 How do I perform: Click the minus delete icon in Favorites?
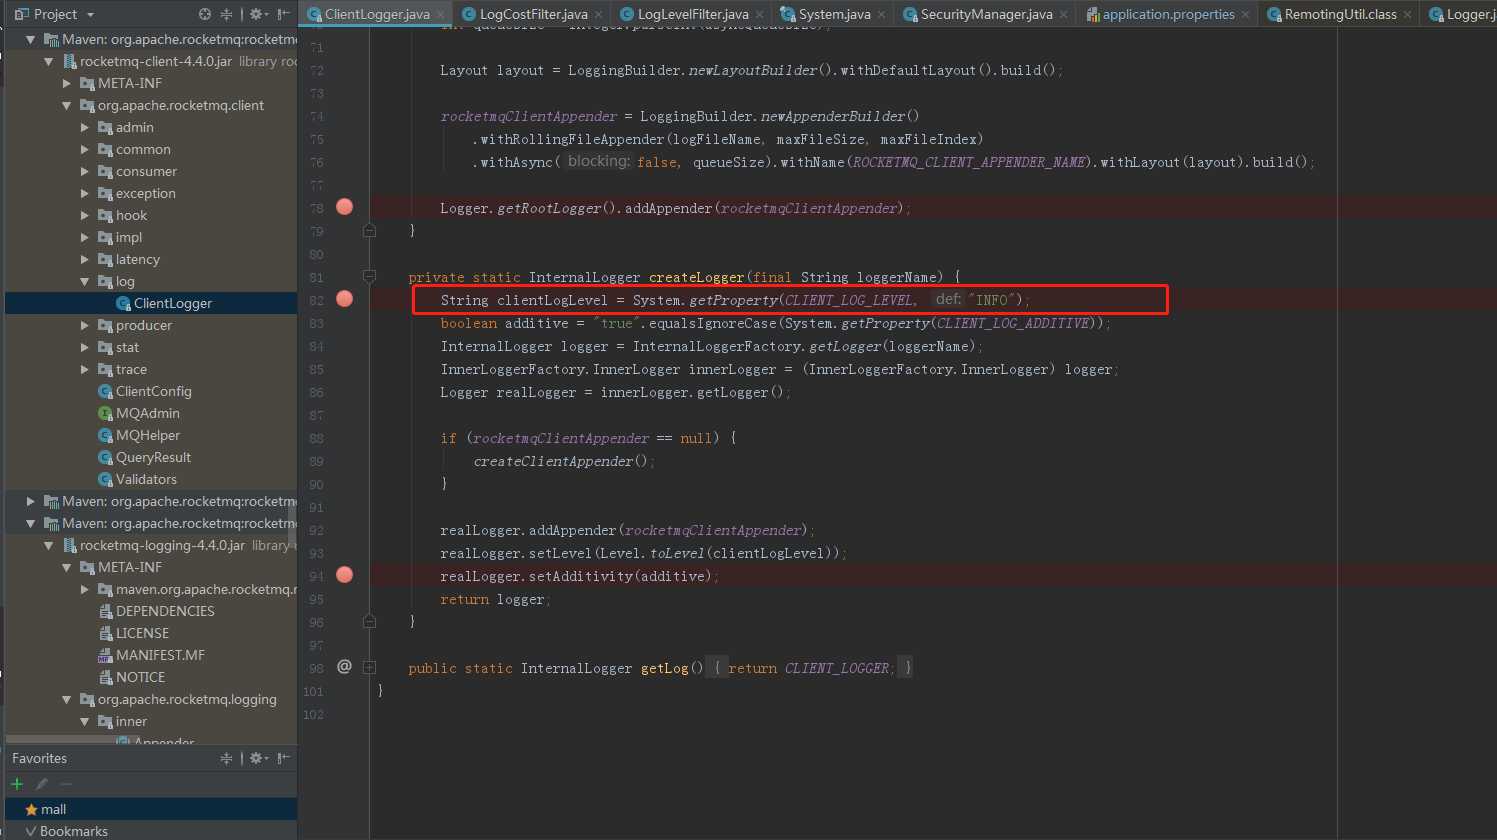click(66, 784)
